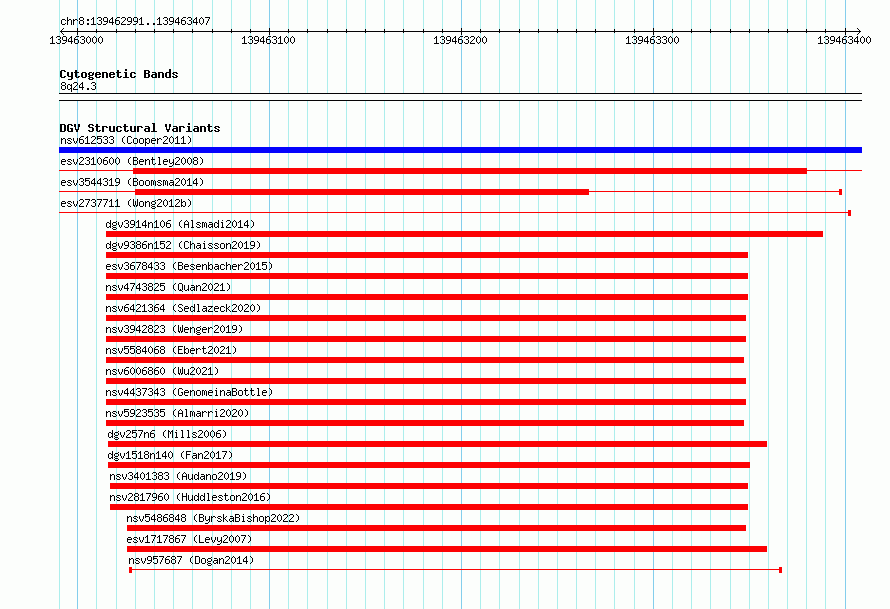890x609 pixels.
Task: Open nsv3942823 (Wenger2019) variant
Action: tap(174, 329)
